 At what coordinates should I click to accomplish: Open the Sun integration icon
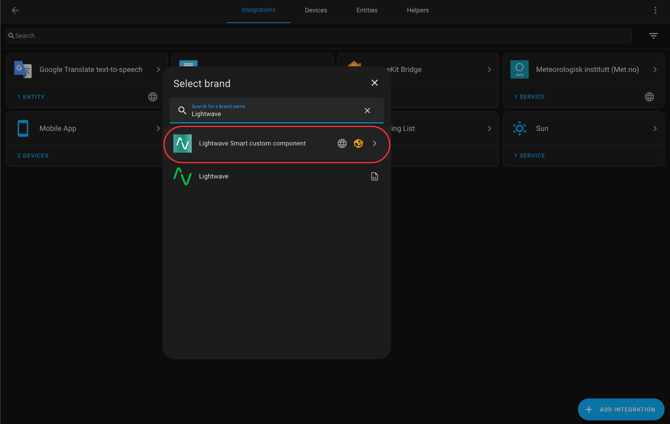coord(520,128)
